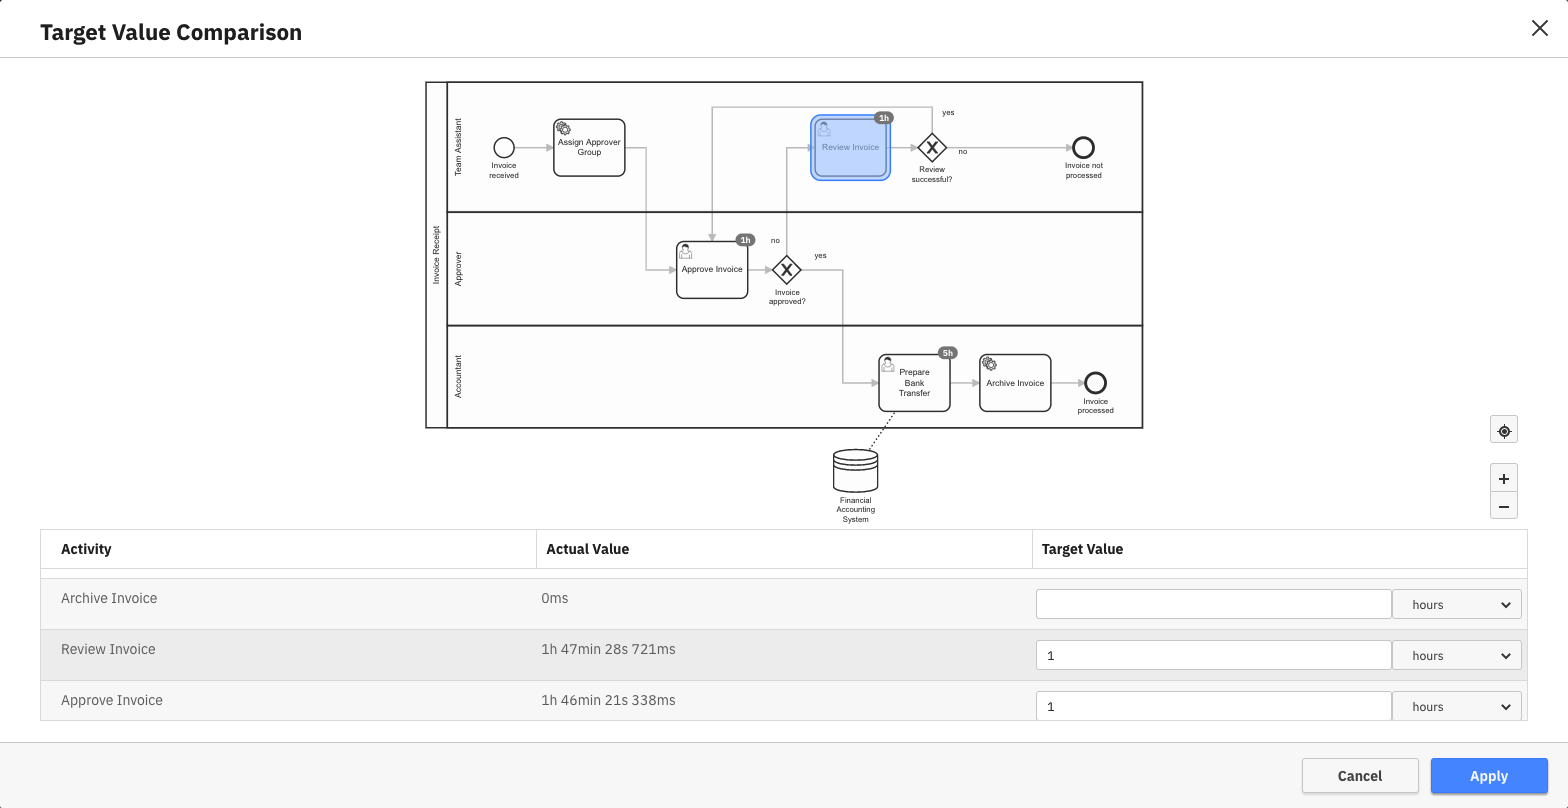Click the Invoice processed end event circle
The width and height of the screenshot is (1568, 808).
1095,383
